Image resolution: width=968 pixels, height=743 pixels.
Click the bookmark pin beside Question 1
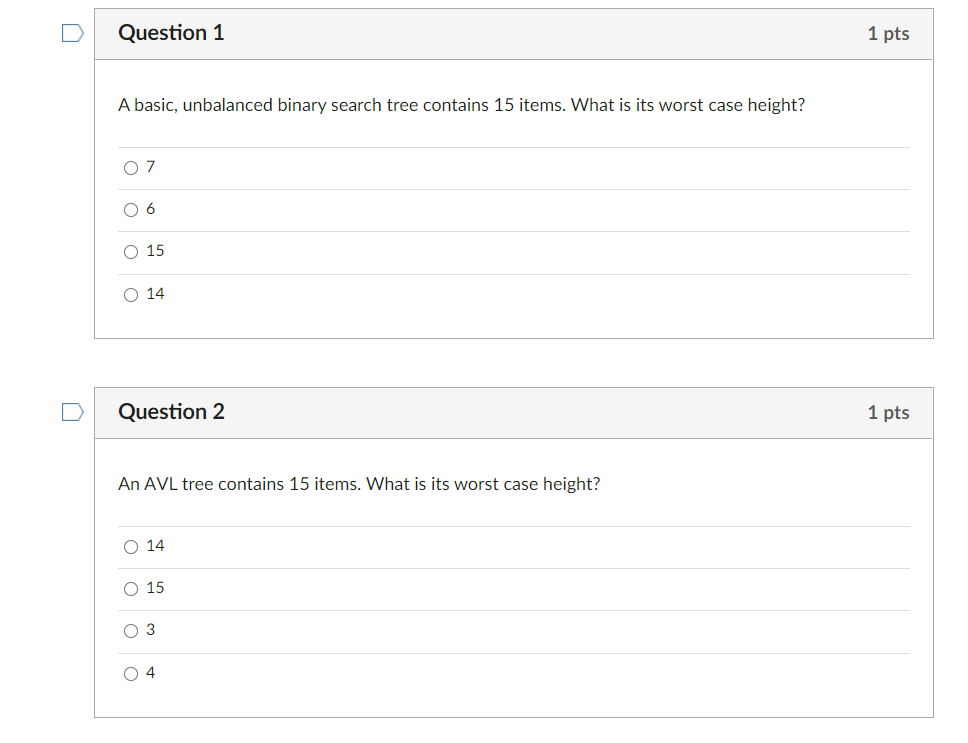(70, 33)
